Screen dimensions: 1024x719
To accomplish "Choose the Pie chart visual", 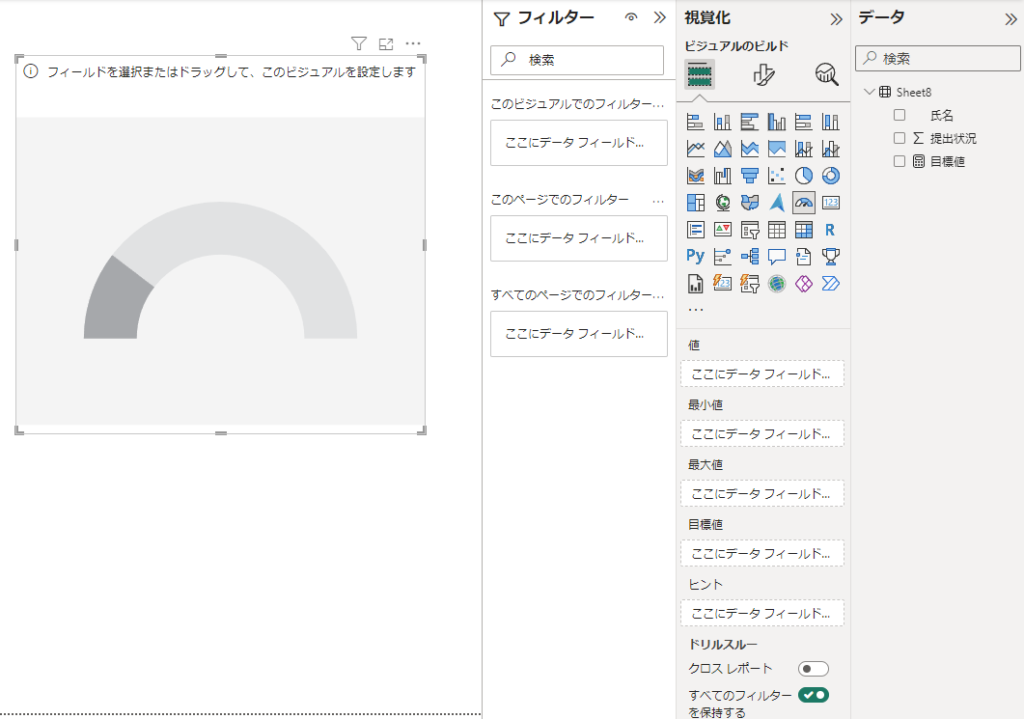I will coord(804,176).
